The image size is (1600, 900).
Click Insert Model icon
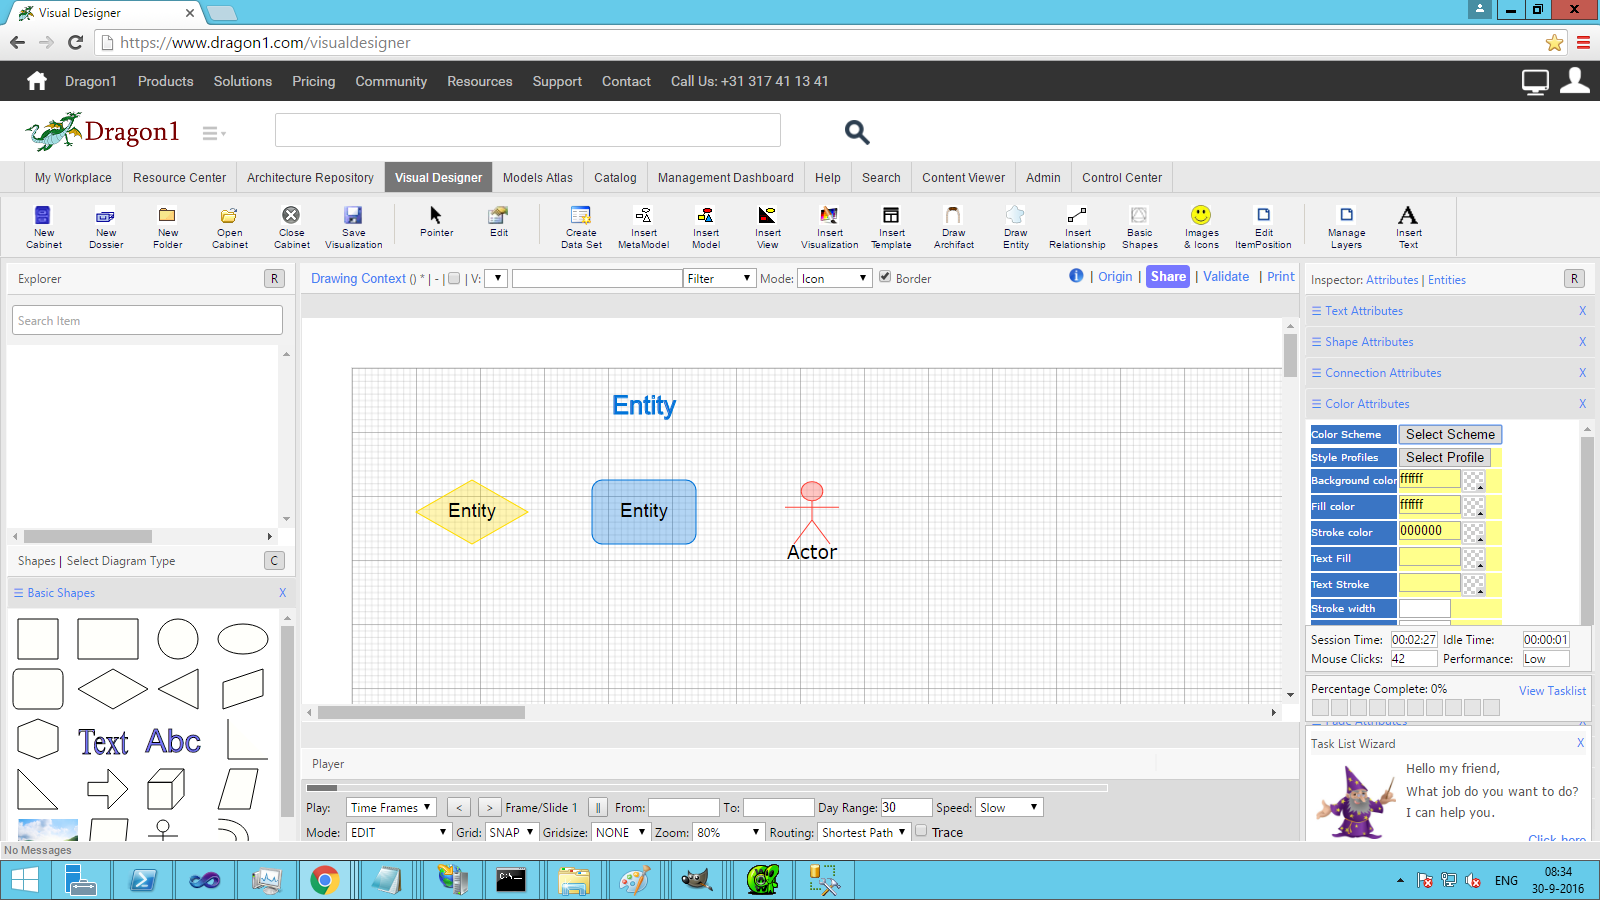[705, 227]
